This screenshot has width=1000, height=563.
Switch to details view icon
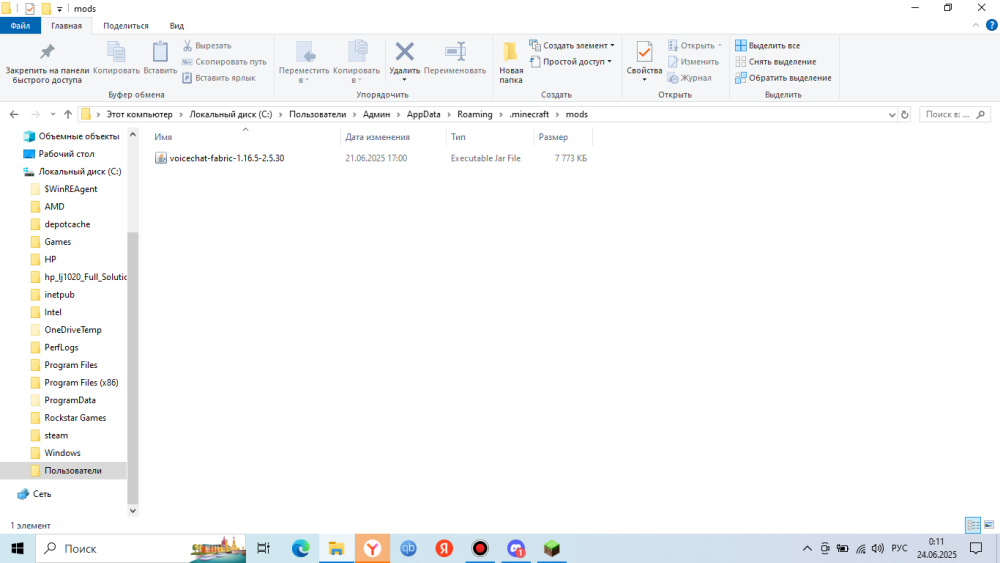pyautogui.click(x=973, y=525)
